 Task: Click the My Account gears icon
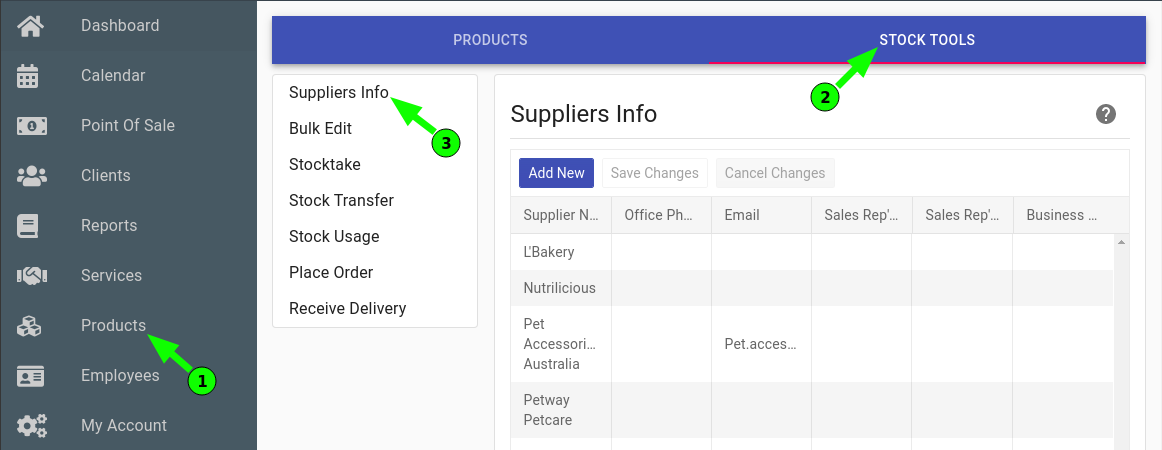pos(32,426)
